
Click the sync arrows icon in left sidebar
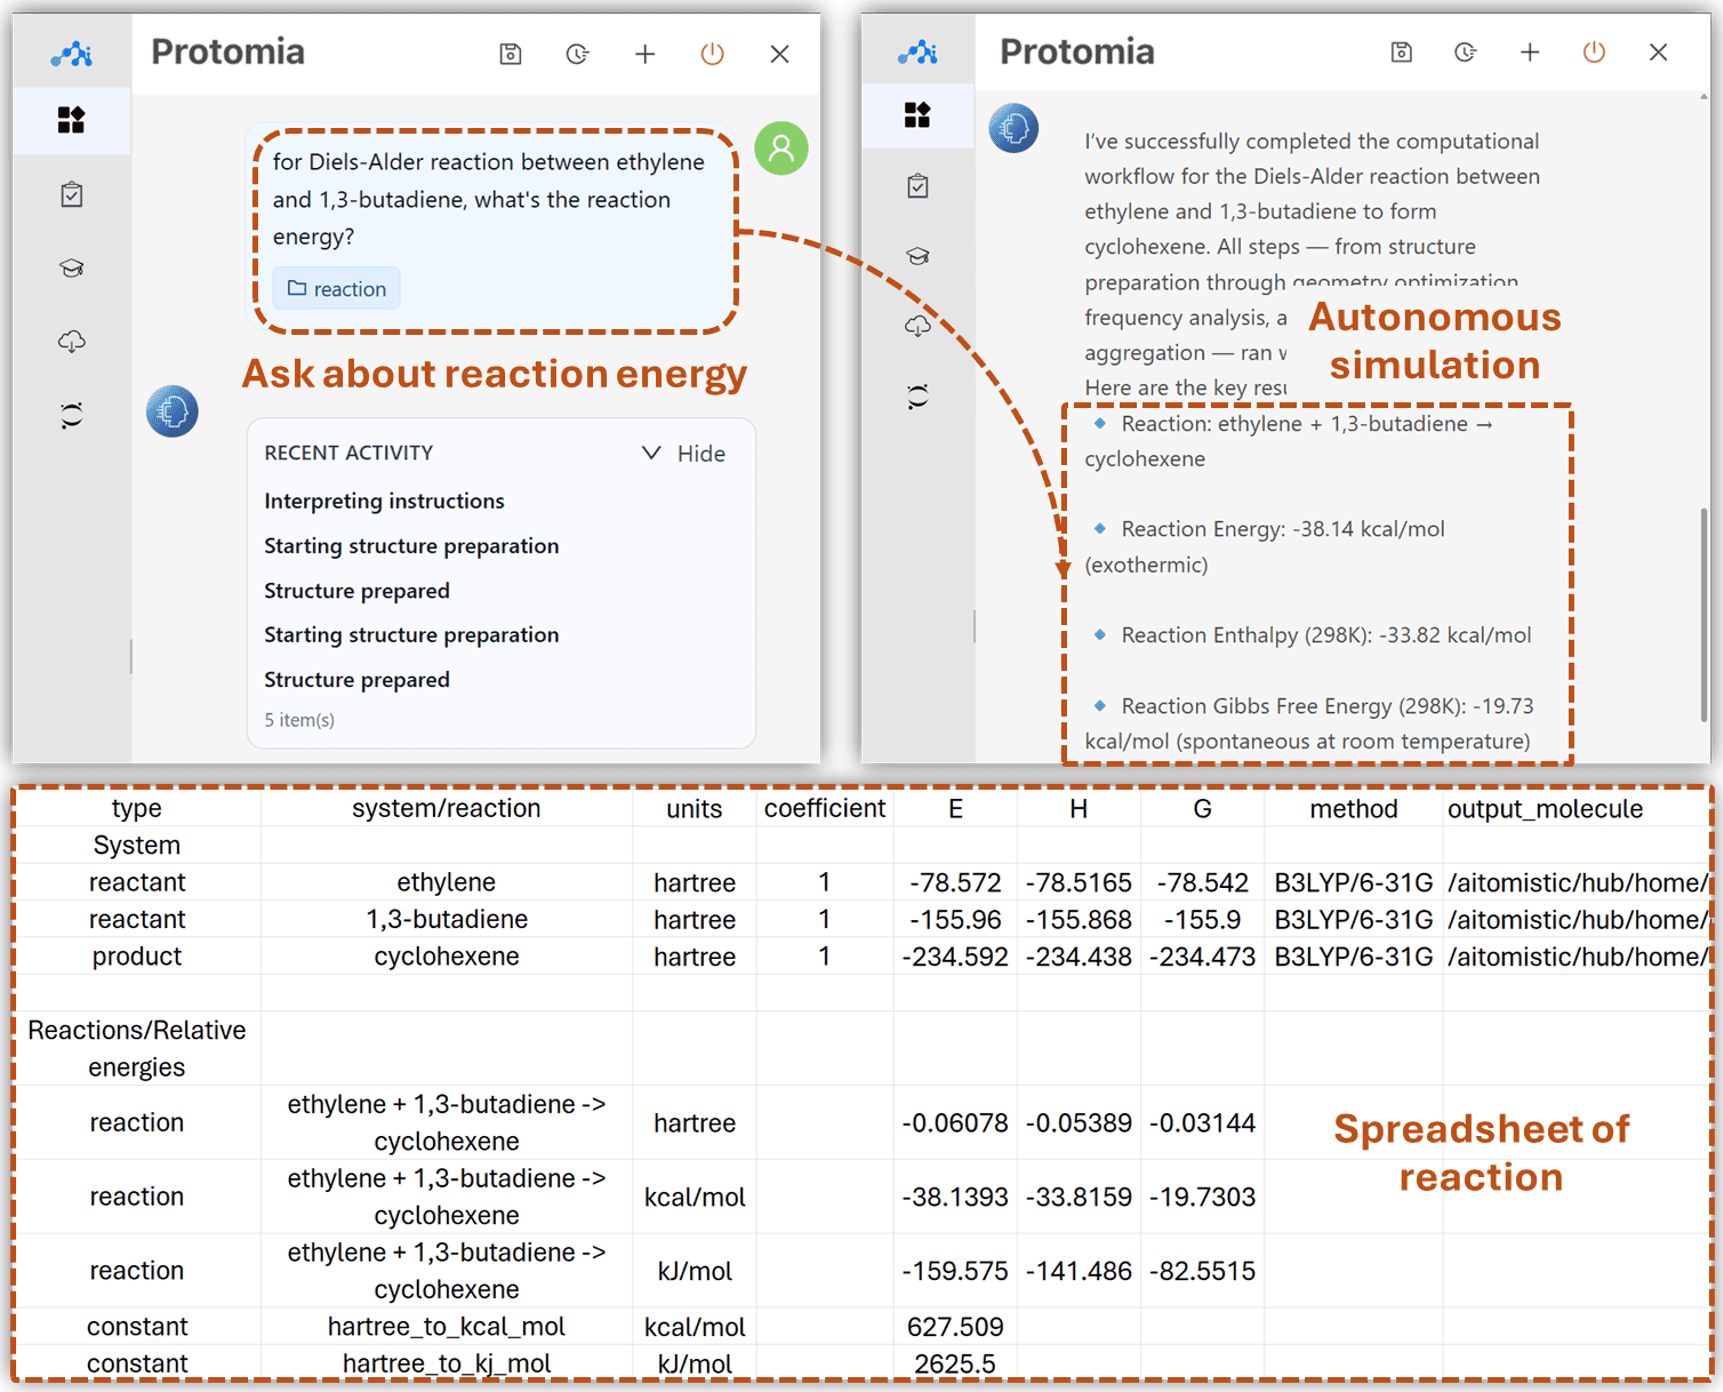click(71, 415)
